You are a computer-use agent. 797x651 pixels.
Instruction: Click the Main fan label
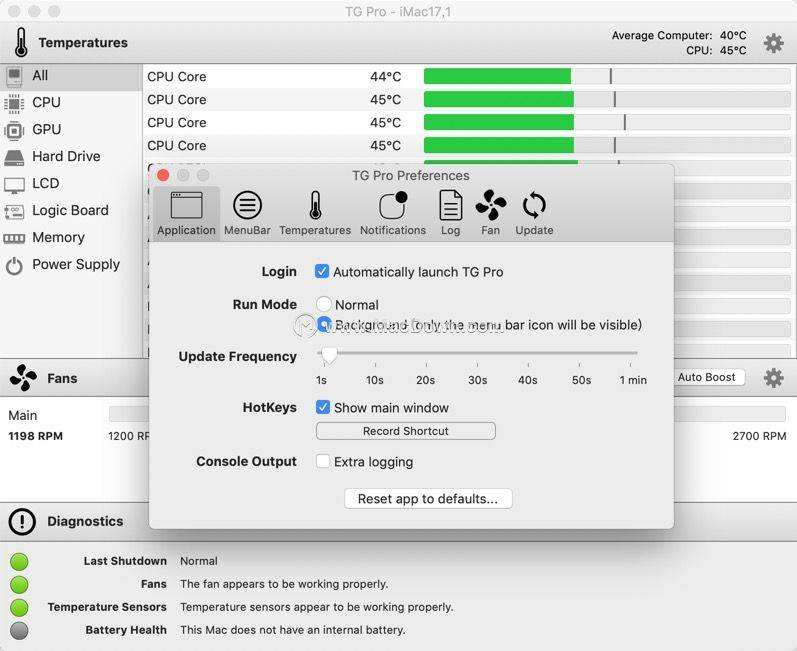(23, 415)
